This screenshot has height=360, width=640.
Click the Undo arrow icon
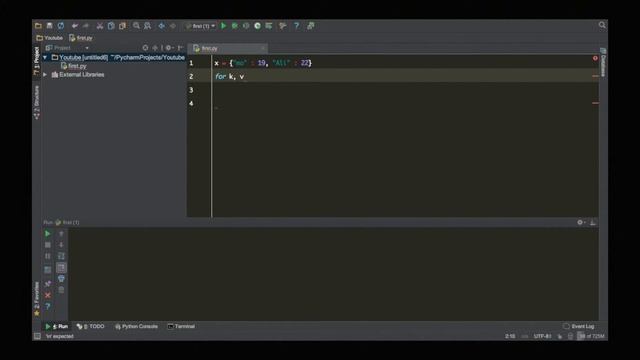click(x=75, y=26)
